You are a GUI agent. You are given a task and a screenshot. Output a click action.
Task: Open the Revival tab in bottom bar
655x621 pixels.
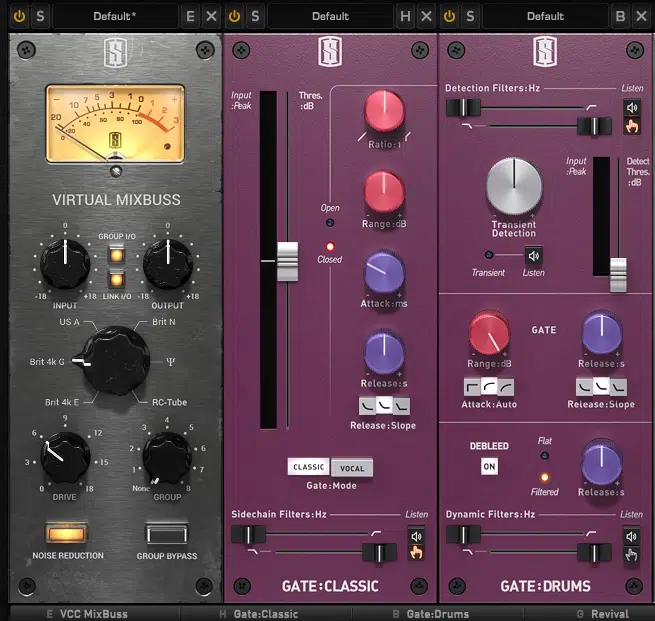(x=610, y=614)
